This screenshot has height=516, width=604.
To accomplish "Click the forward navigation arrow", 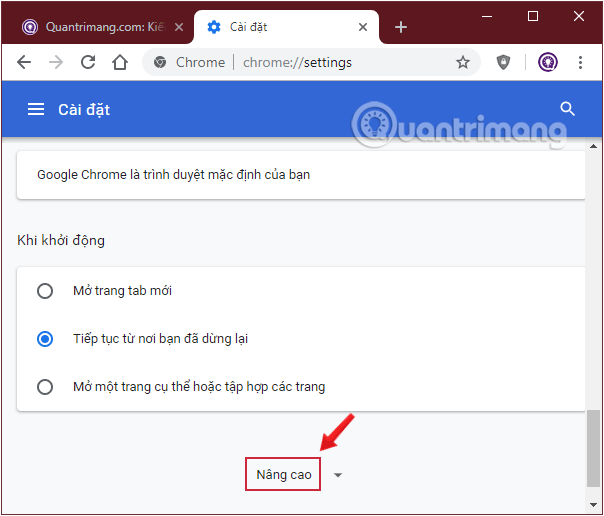I will click(56, 62).
